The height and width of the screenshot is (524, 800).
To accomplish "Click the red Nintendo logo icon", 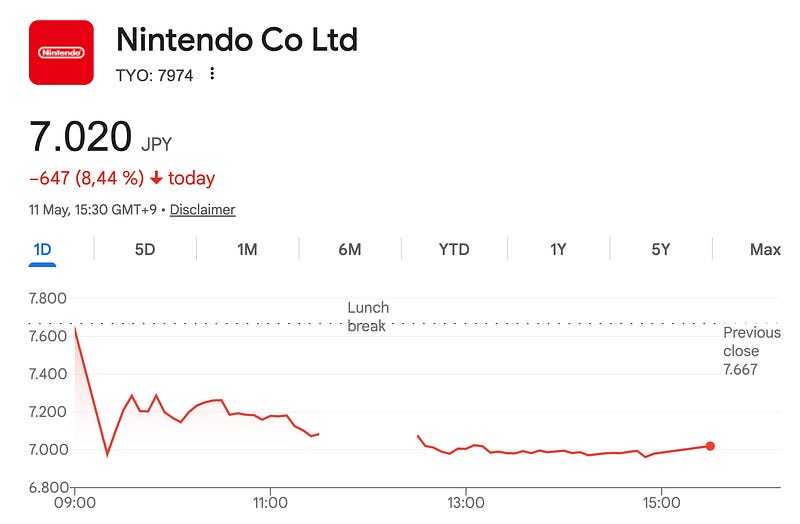I will [x=61, y=53].
